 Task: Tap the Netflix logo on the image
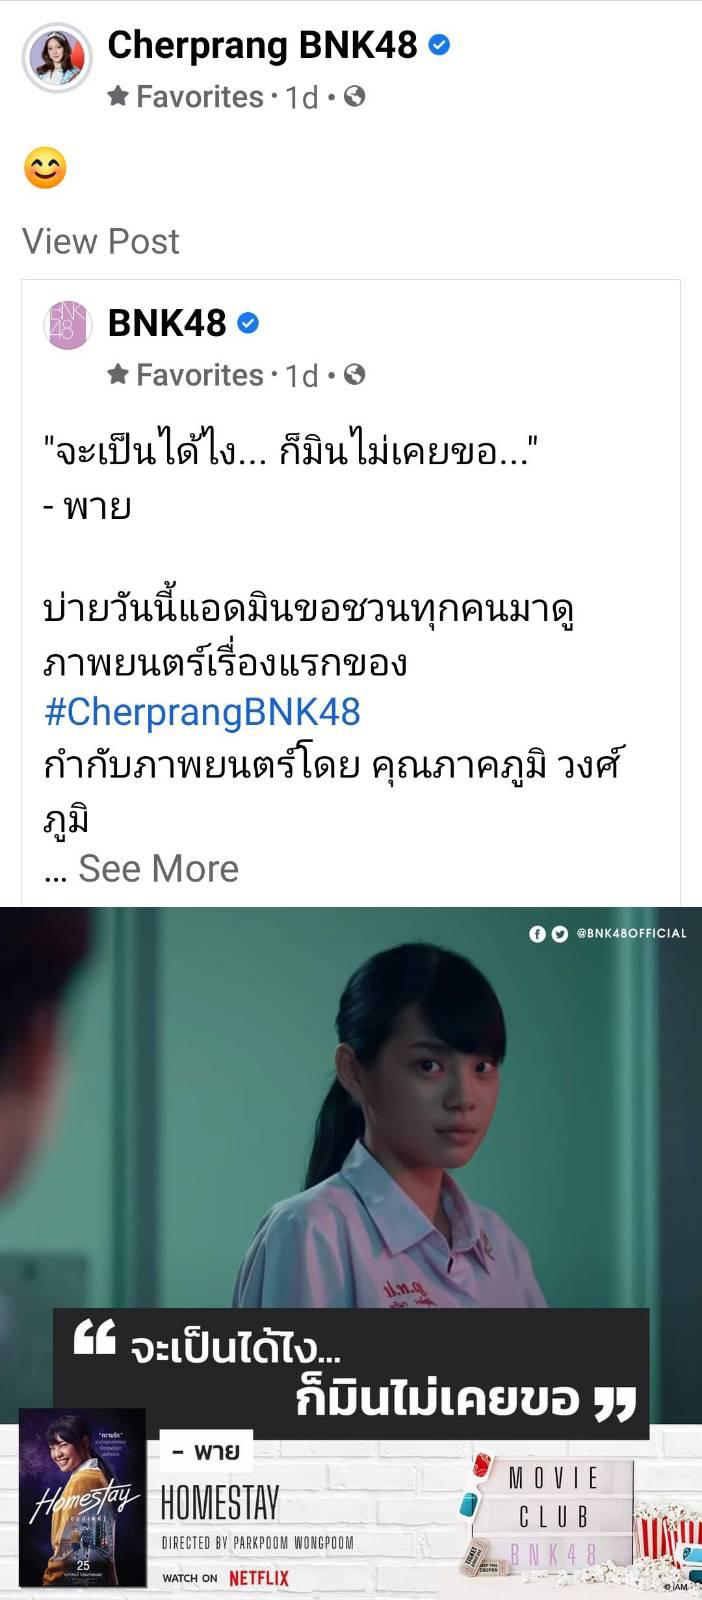click(x=259, y=1578)
